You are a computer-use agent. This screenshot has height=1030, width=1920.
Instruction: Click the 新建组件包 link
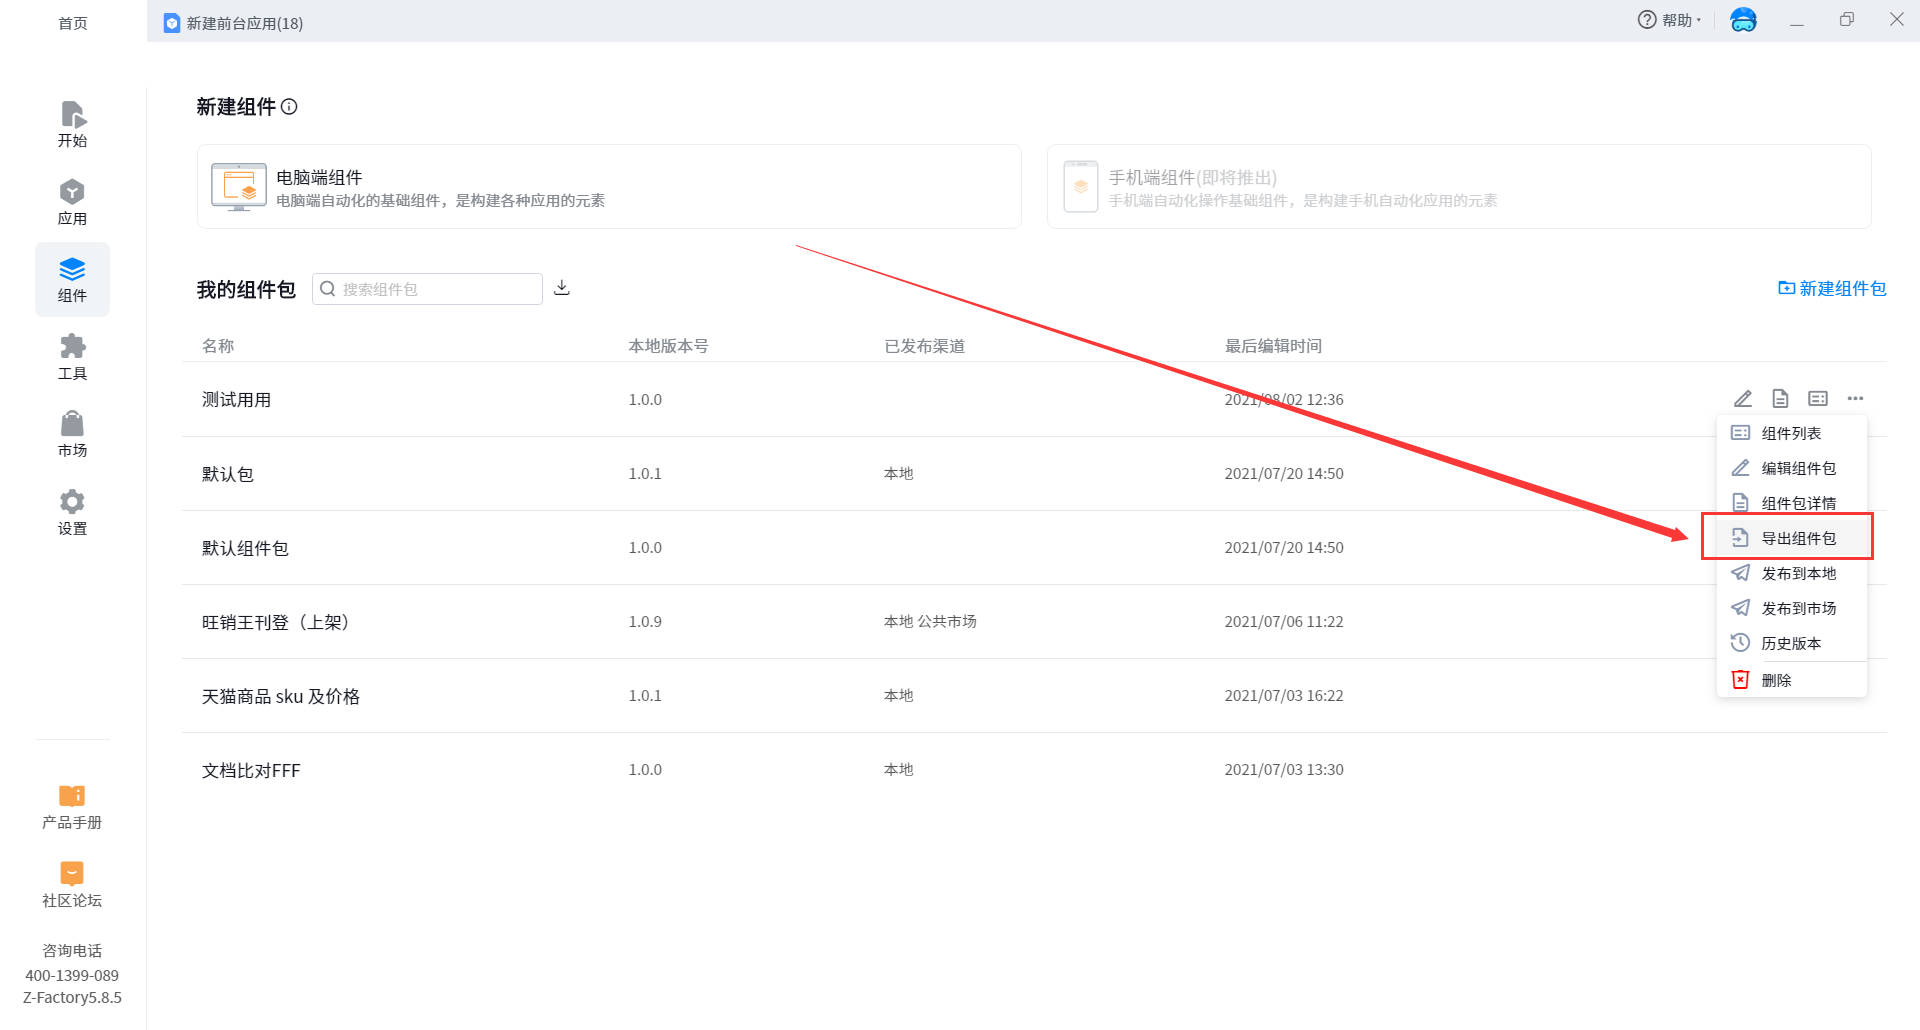[1832, 289]
